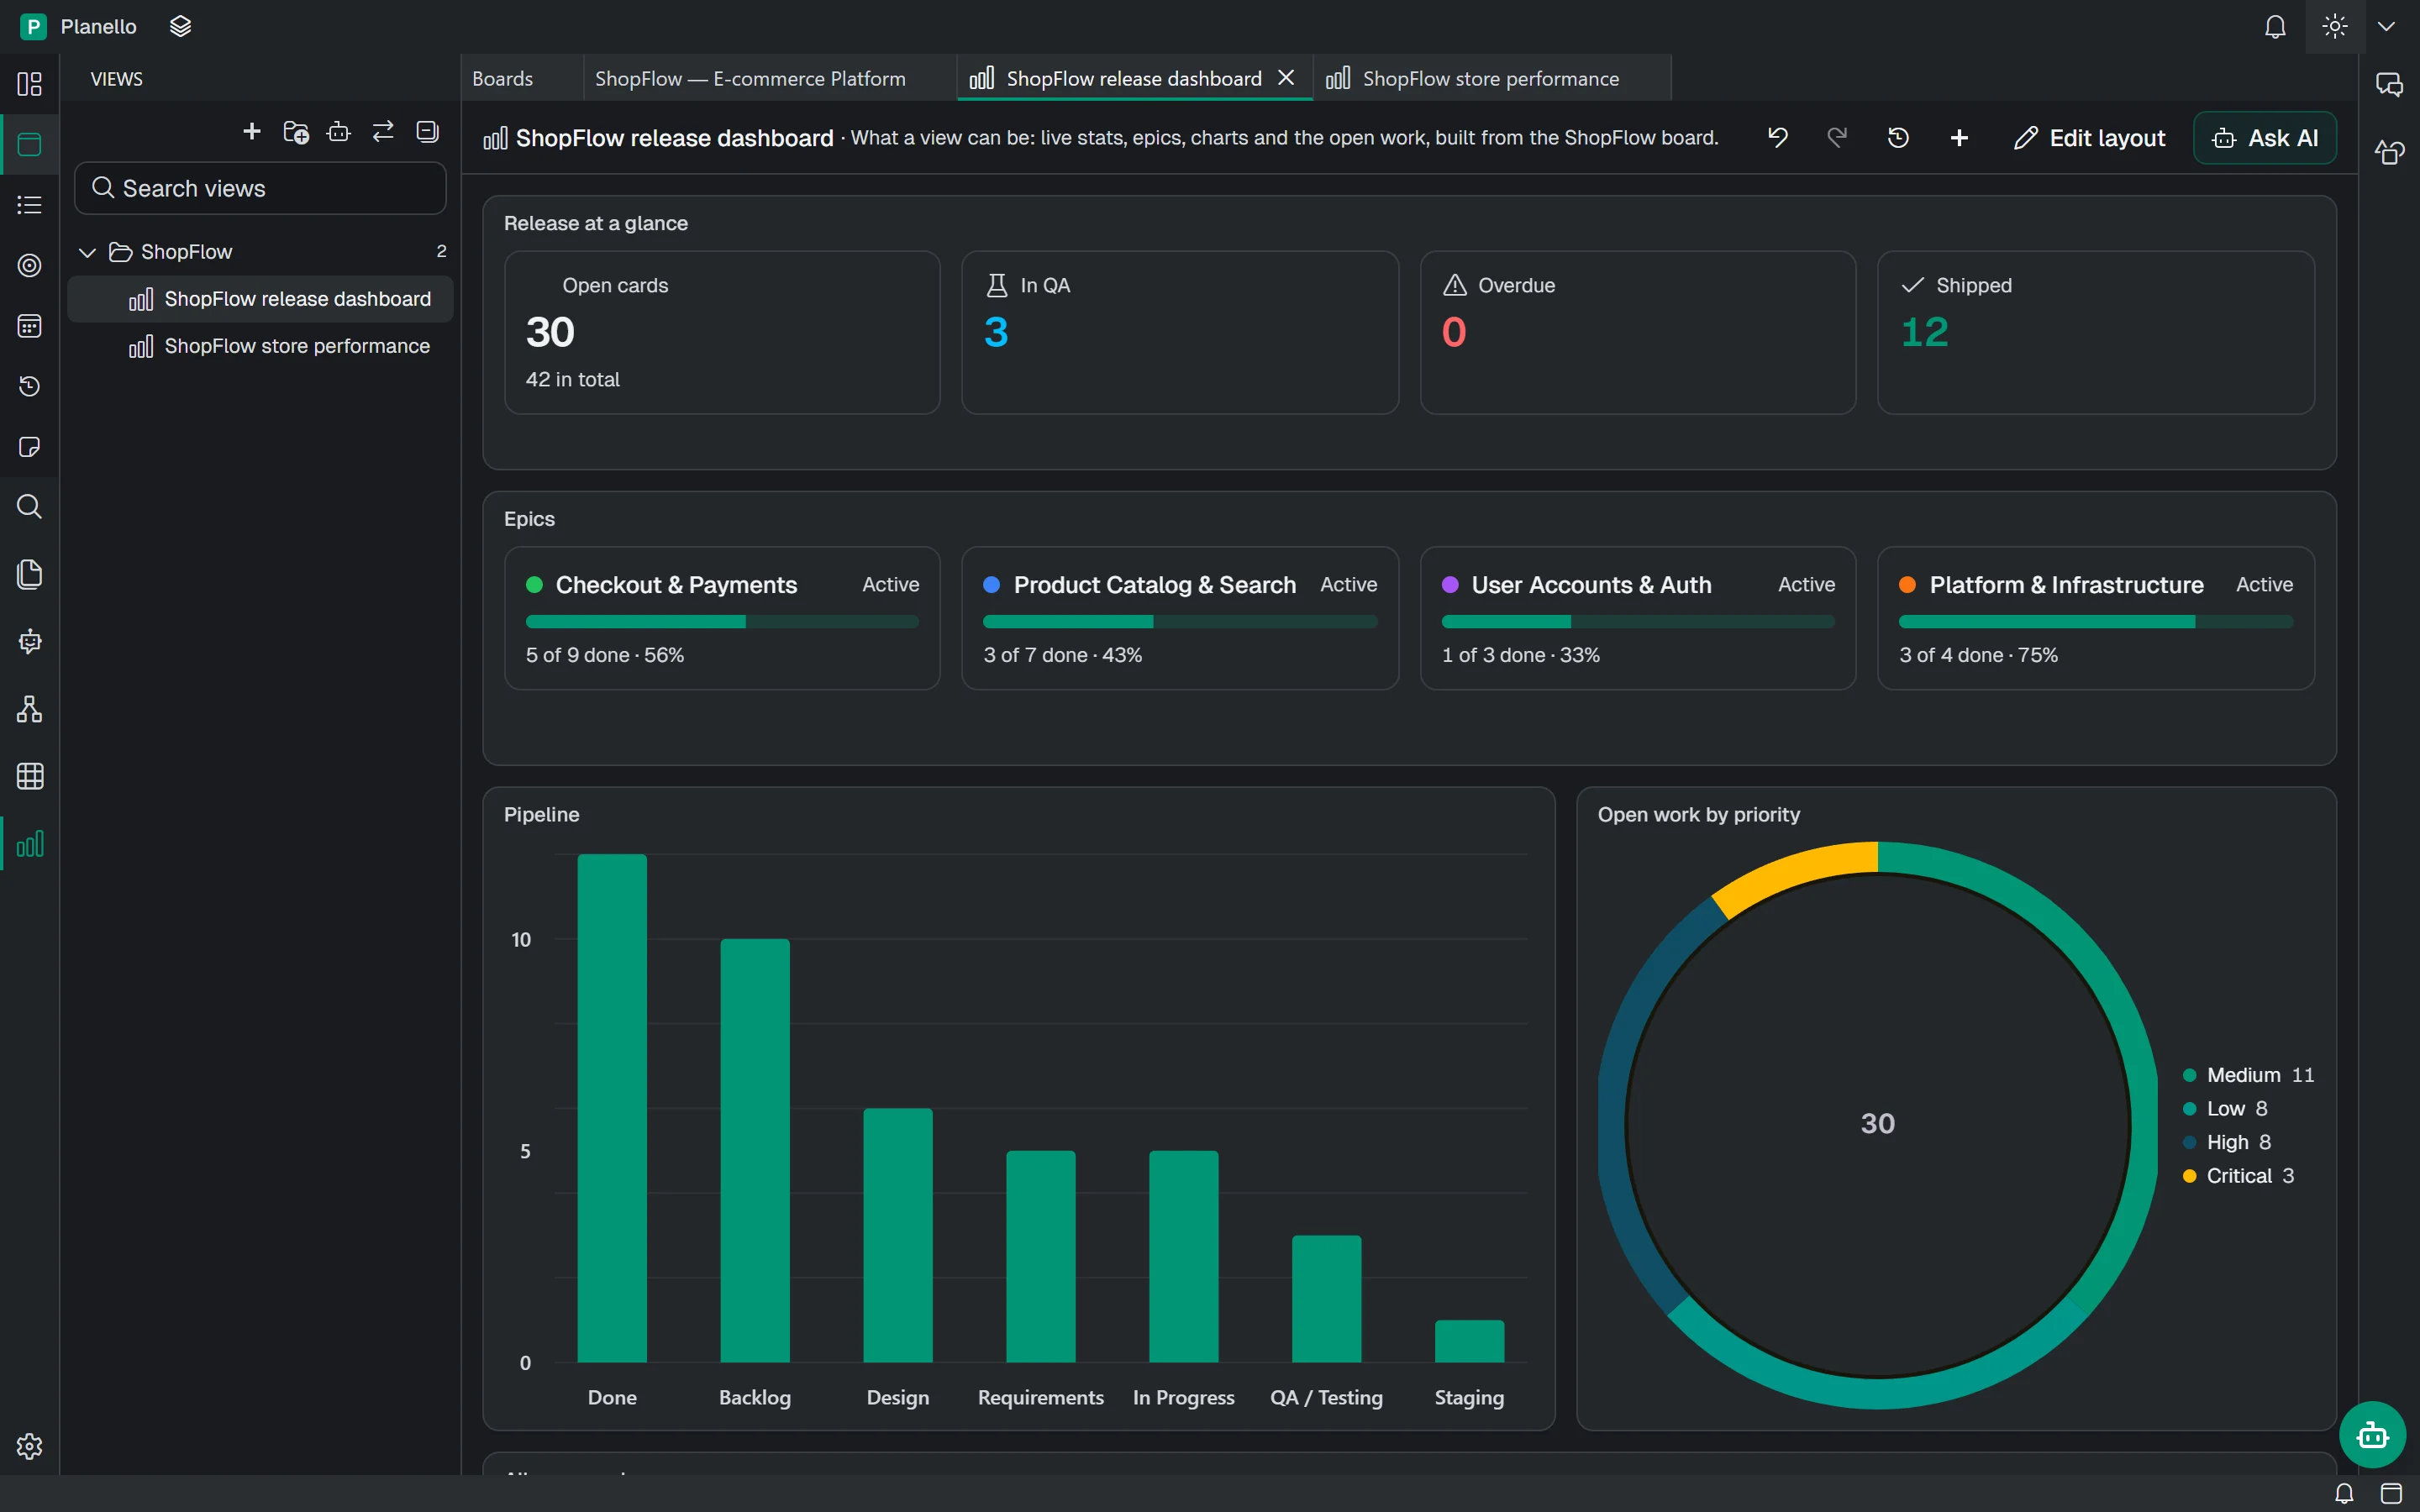Open the notifications bell in the top bar
2420x1512 pixels.
[x=2275, y=27]
